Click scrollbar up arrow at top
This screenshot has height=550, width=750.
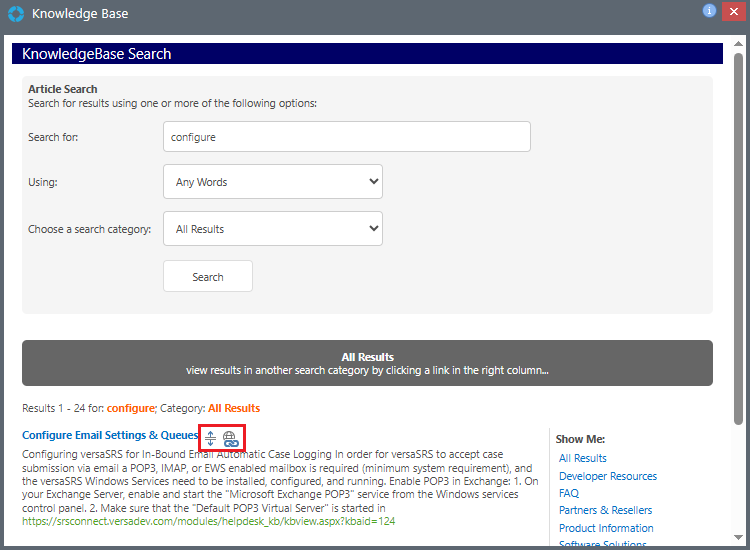click(739, 44)
